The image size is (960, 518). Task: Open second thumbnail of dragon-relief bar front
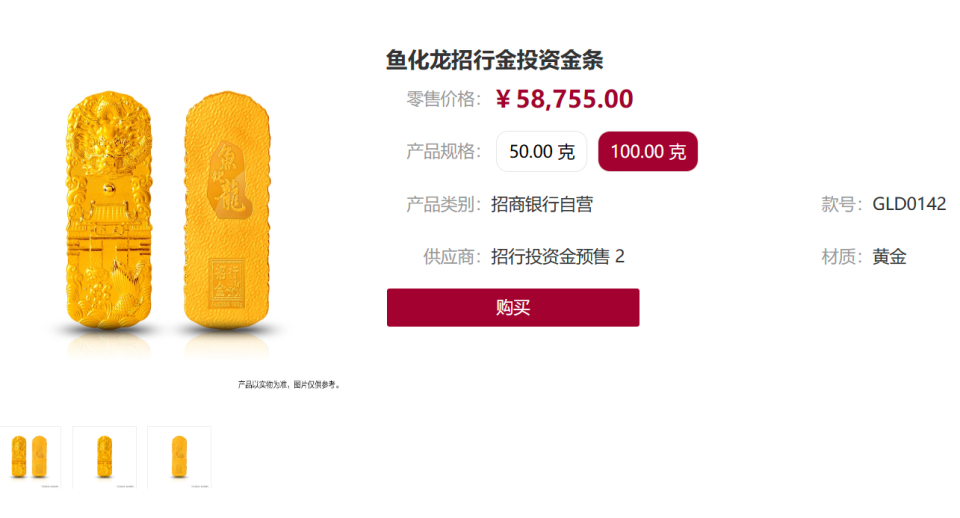[105, 457]
